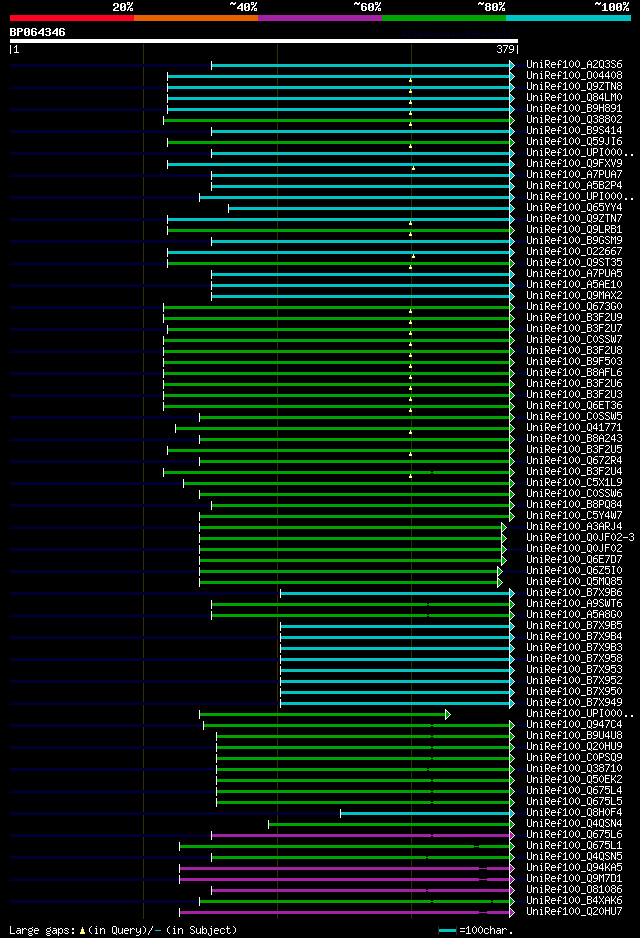Viewport: 640px width, 938px height.
Task: Select the UniRef100_B9GSM9 label
Action: click(574, 240)
